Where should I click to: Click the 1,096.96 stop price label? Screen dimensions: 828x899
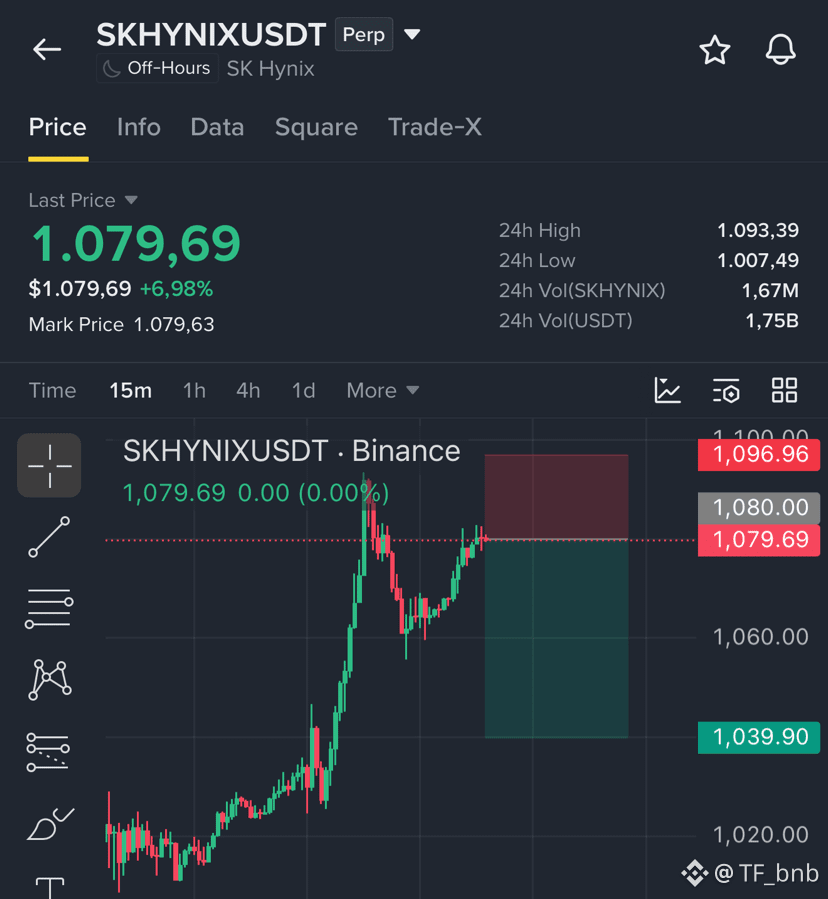[x=759, y=455]
